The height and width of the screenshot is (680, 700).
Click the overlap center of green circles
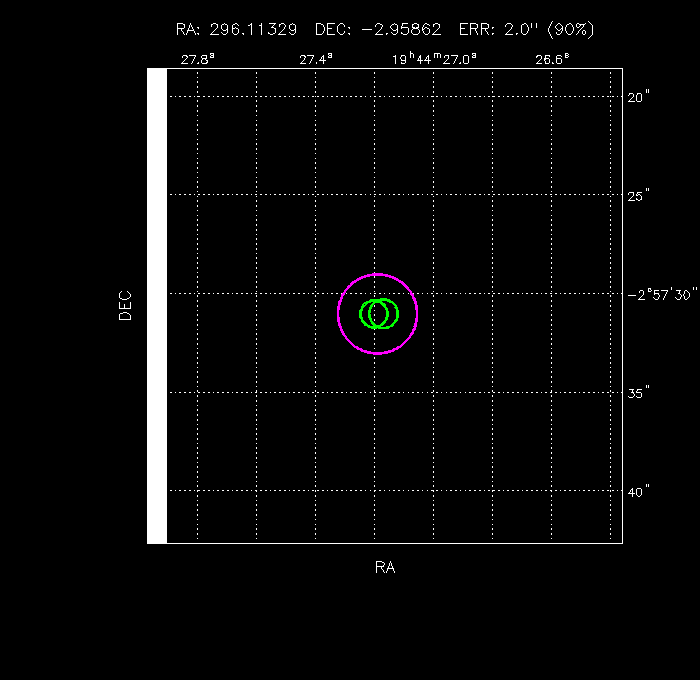(379, 313)
